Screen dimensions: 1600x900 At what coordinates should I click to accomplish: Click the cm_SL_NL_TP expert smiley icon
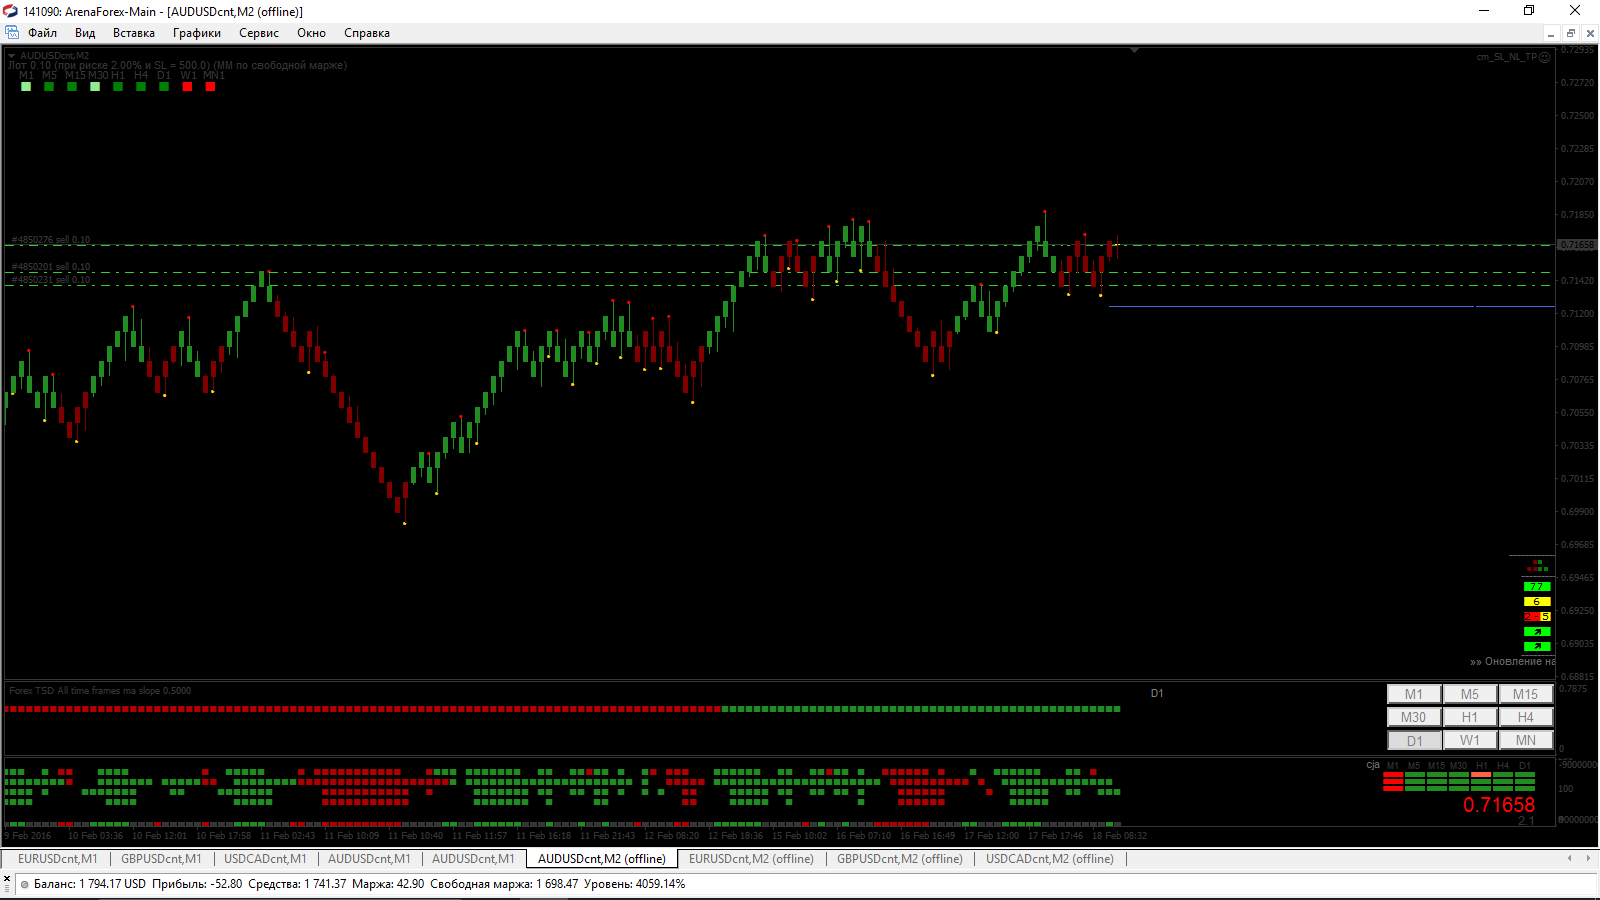click(1545, 57)
